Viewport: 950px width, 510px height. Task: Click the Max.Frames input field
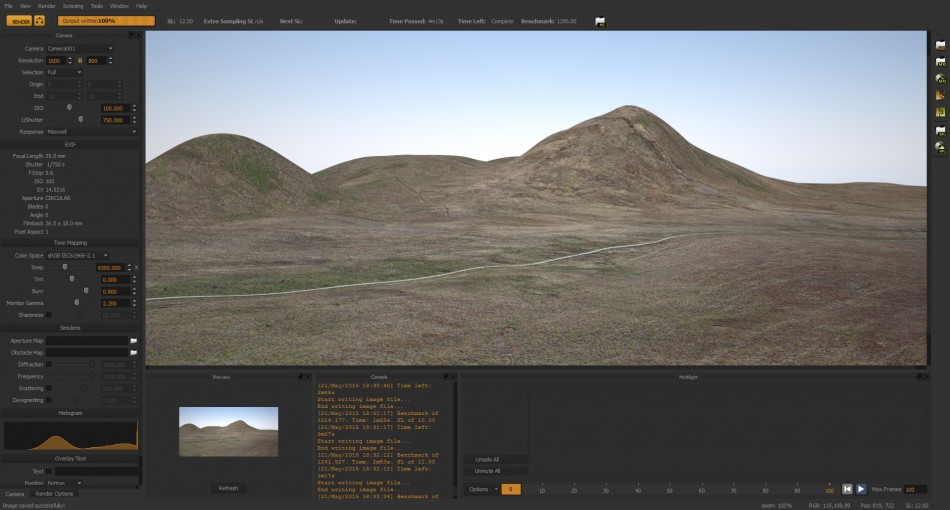tap(915, 489)
